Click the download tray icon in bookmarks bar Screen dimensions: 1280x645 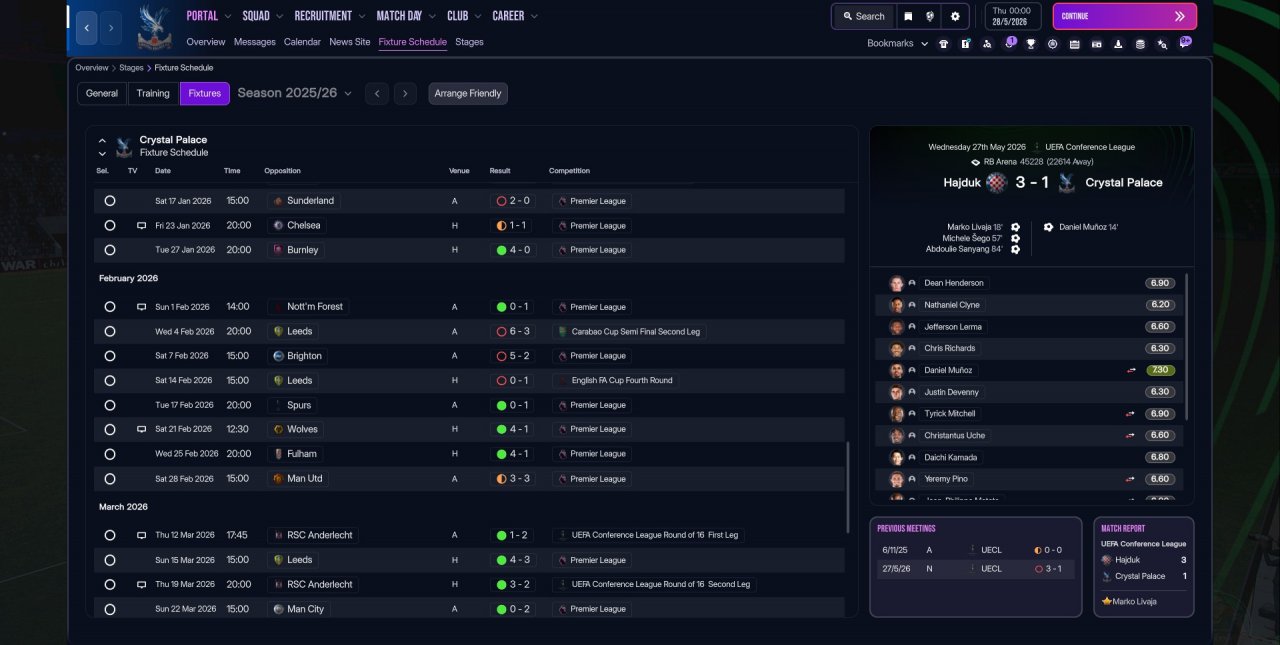pos(1118,44)
